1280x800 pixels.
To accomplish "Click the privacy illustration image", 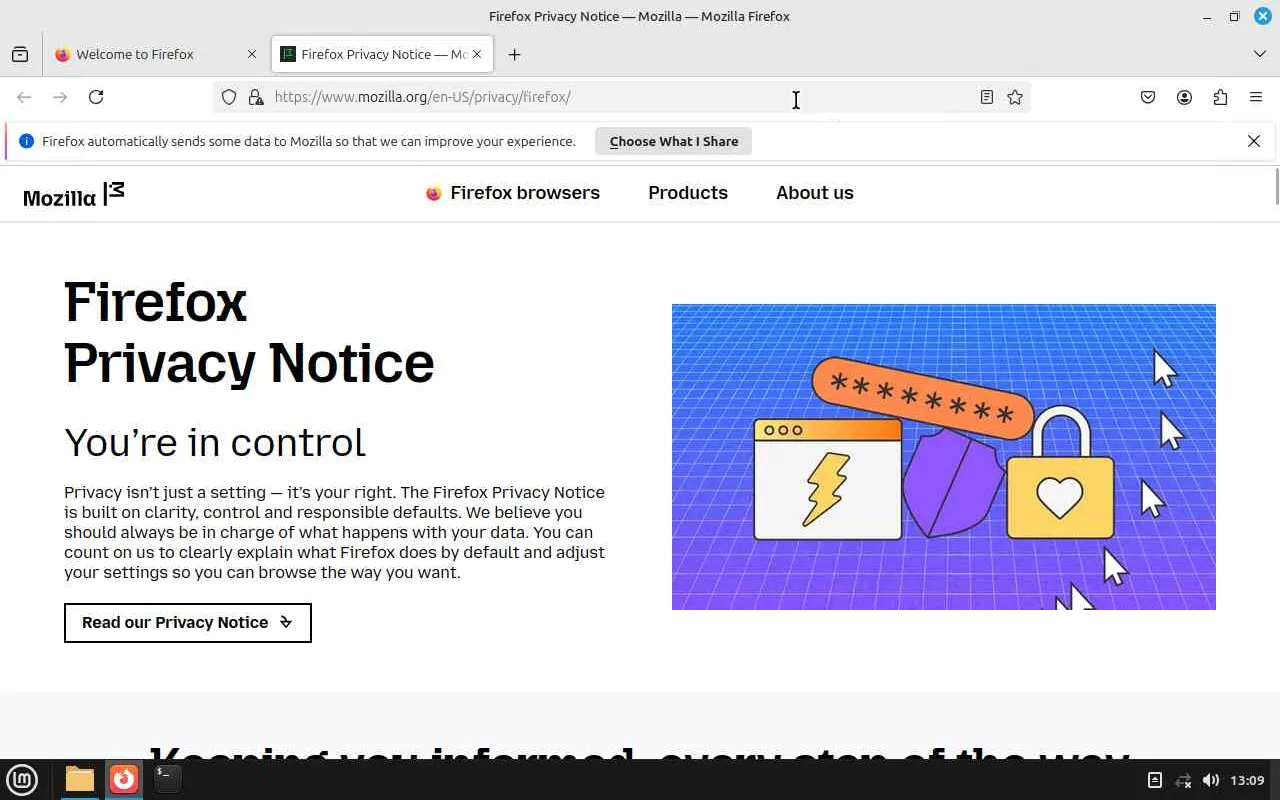I will [x=944, y=457].
